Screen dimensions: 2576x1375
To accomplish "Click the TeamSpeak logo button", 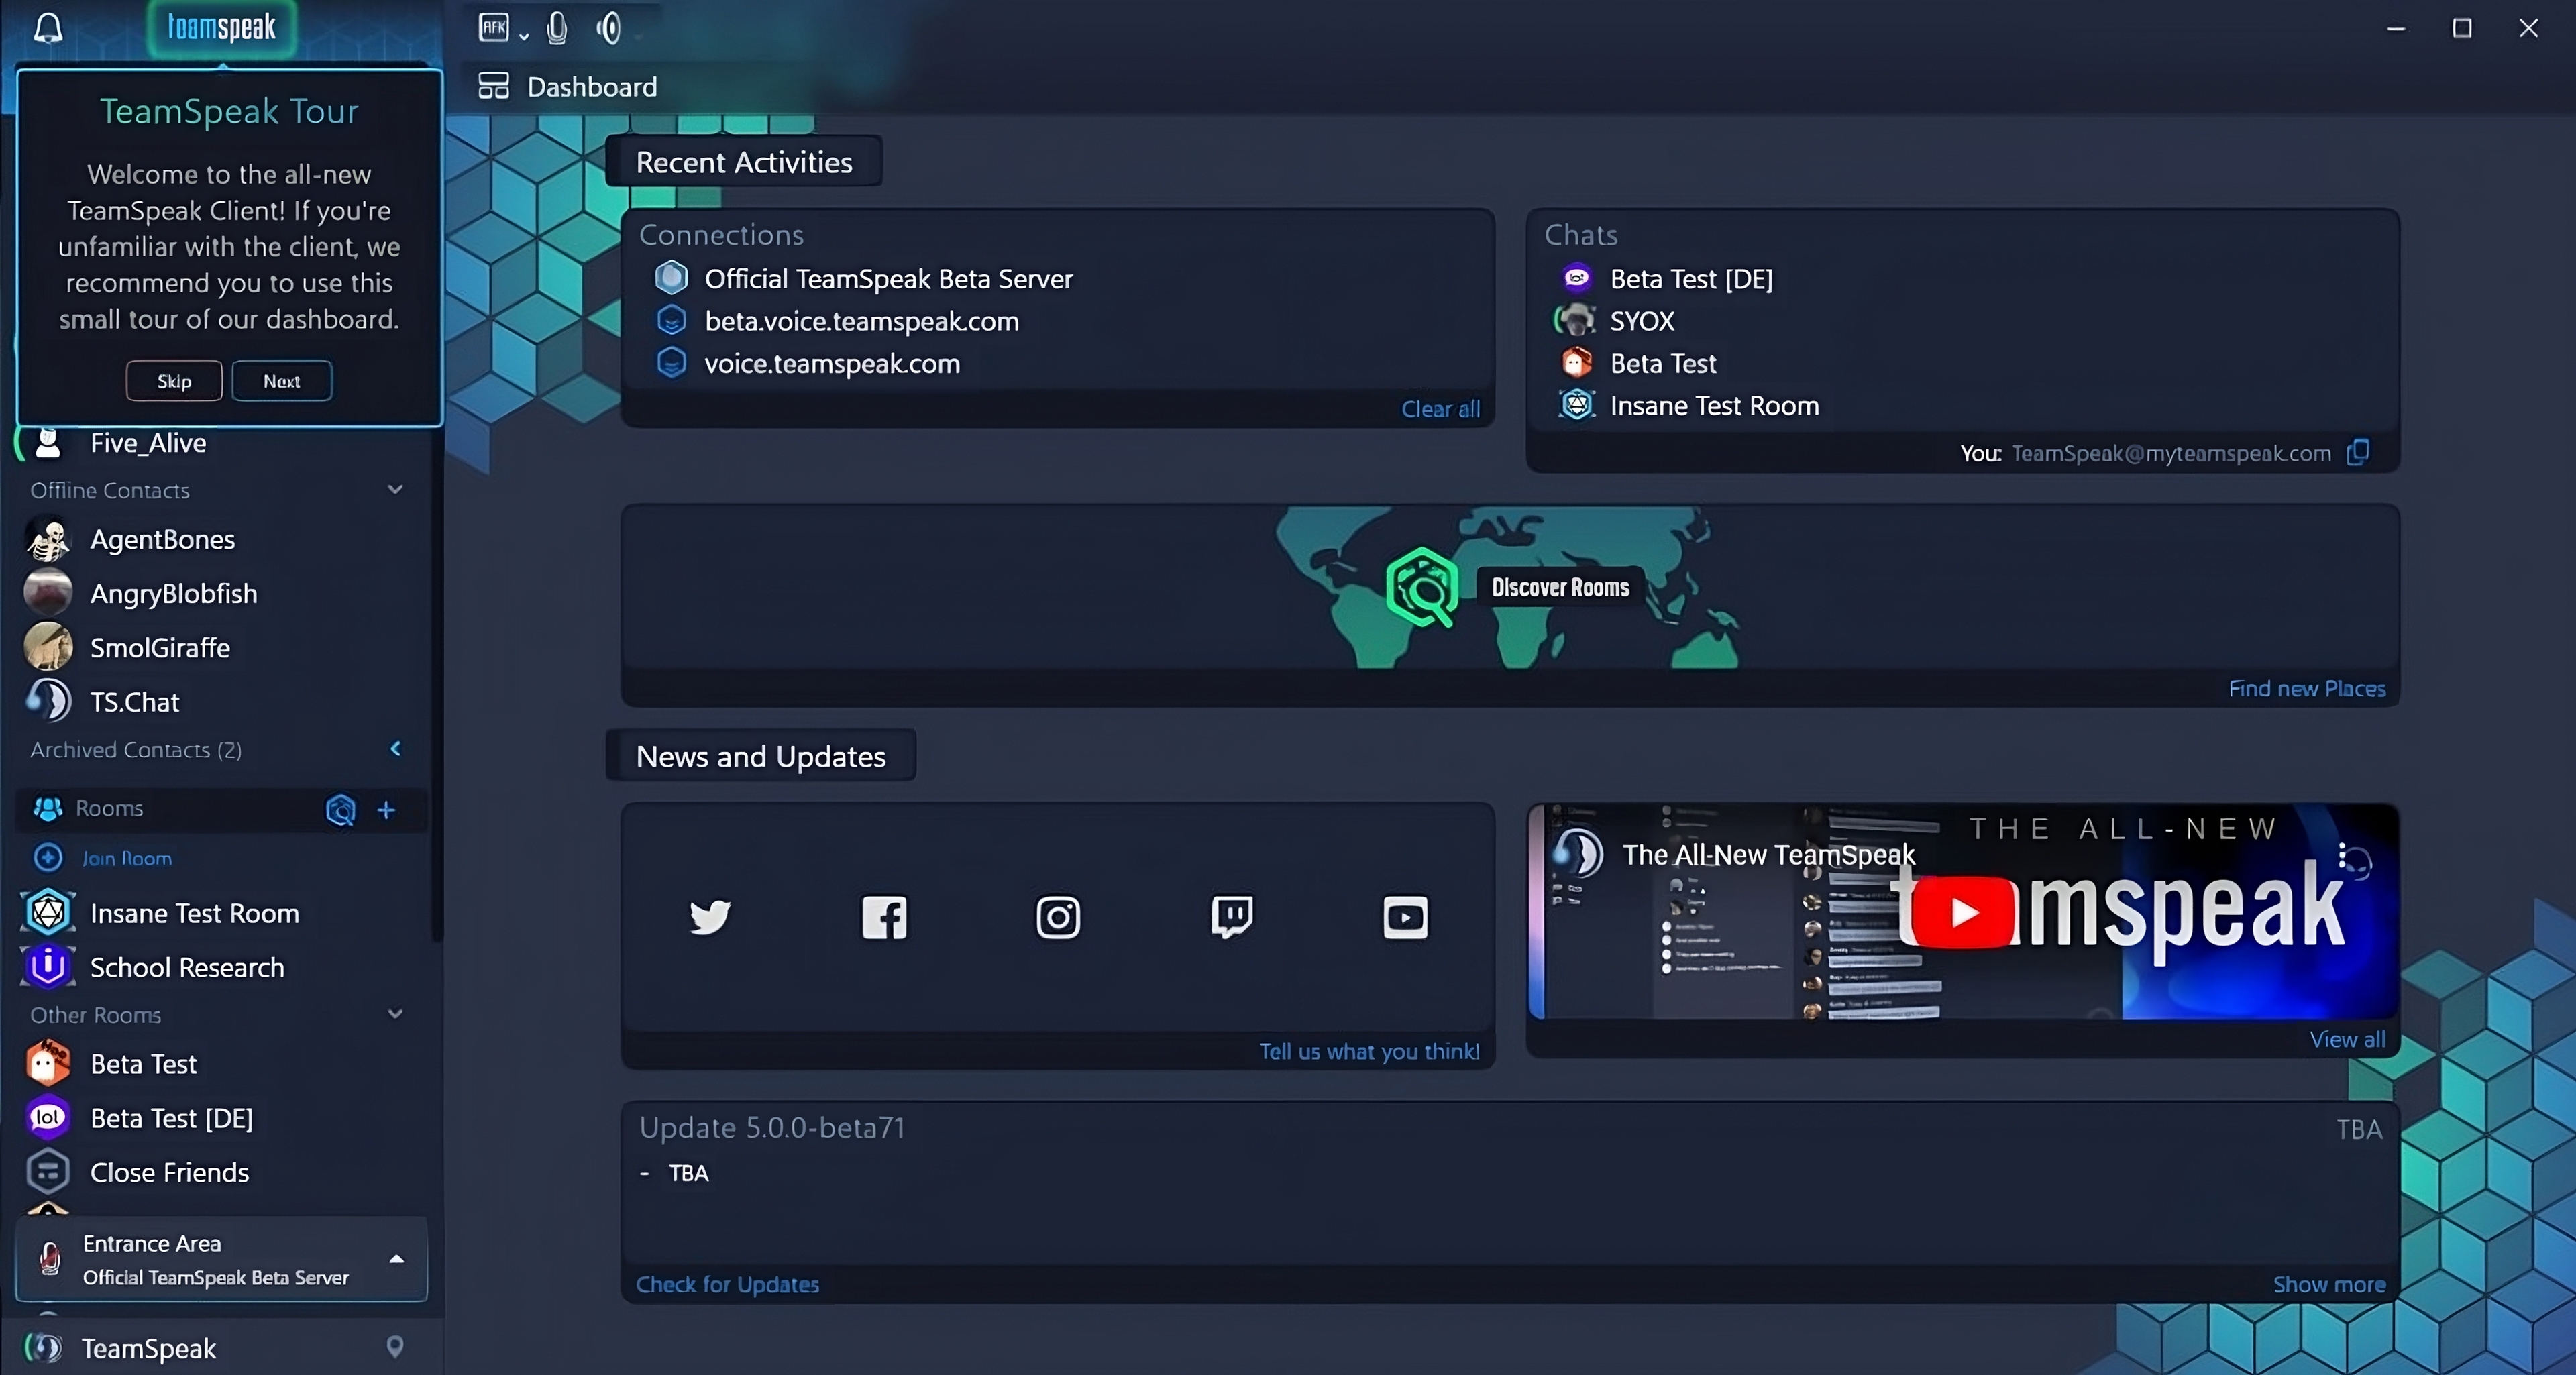I will coord(221,27).
